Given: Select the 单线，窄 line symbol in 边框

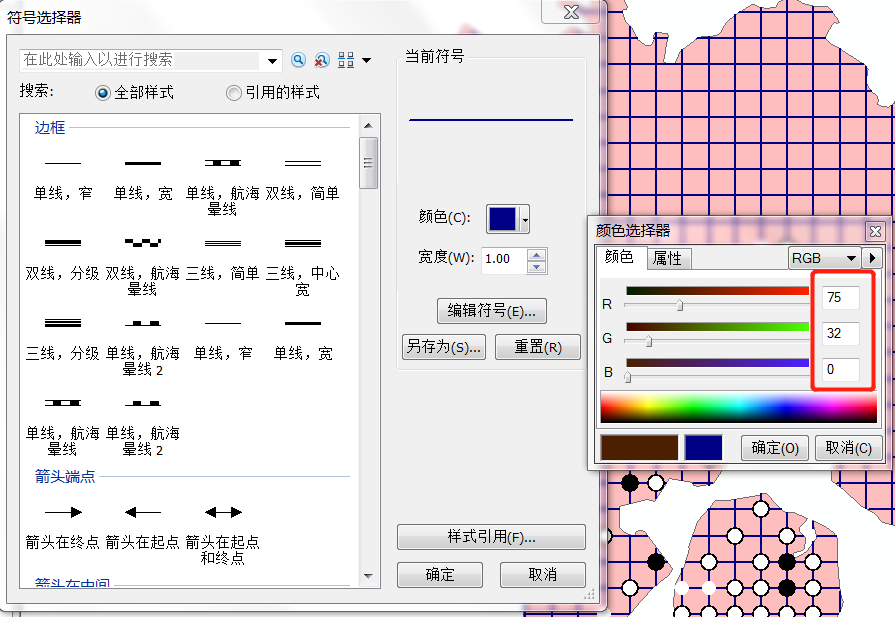Looking at the screenshot, I should point(62,163).
